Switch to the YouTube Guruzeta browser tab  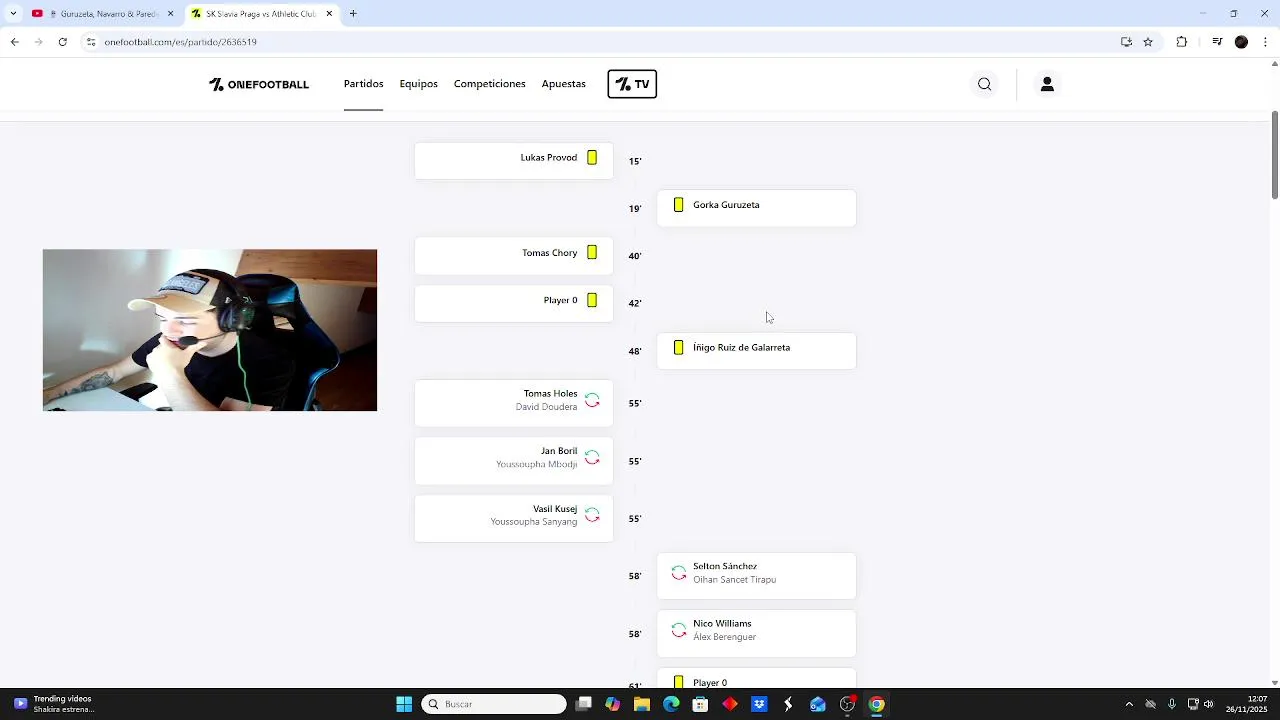(x=103, y=14)
